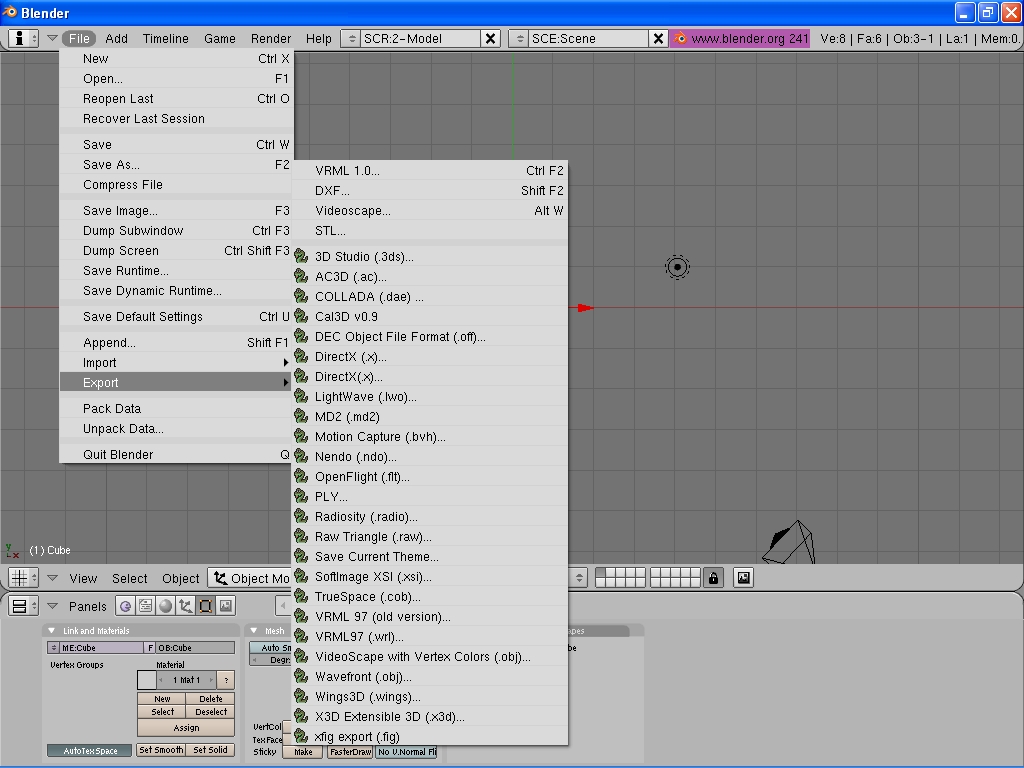Screen dimensions: 1024x768
Task: Click the Make sticky button
Action: tap(303, 752)
